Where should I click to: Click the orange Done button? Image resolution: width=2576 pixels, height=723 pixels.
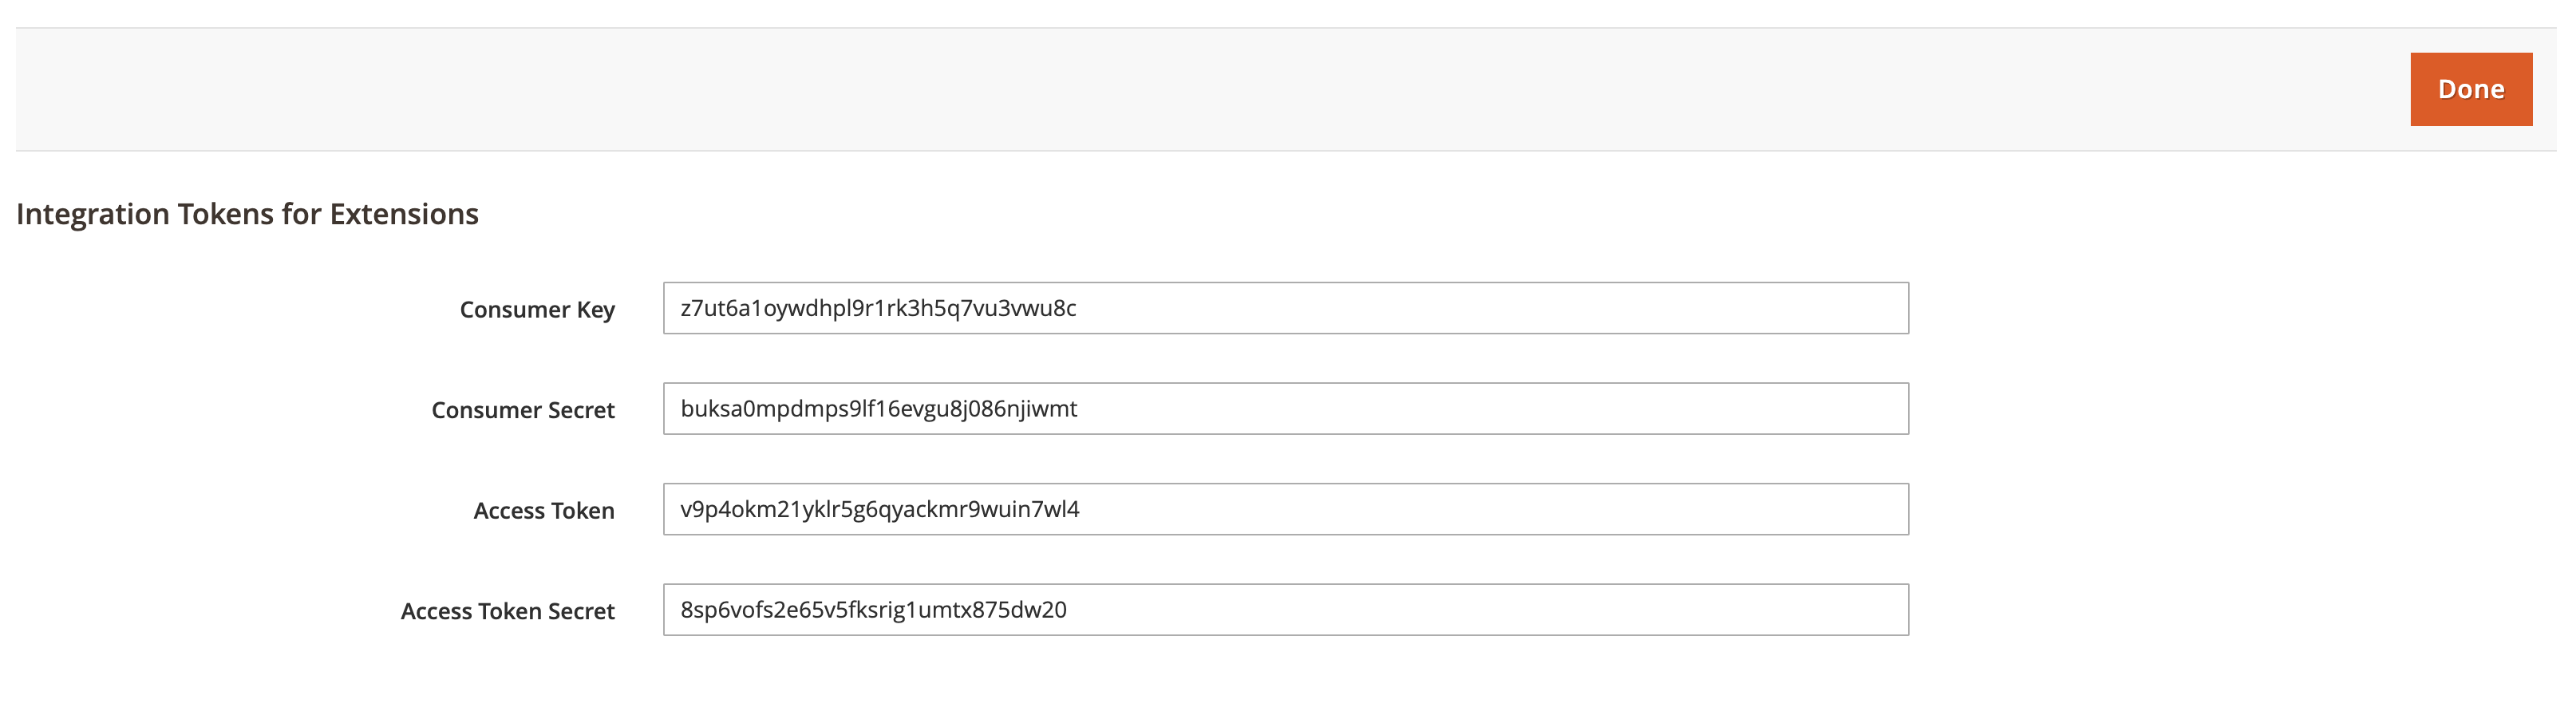[2470, 89]
